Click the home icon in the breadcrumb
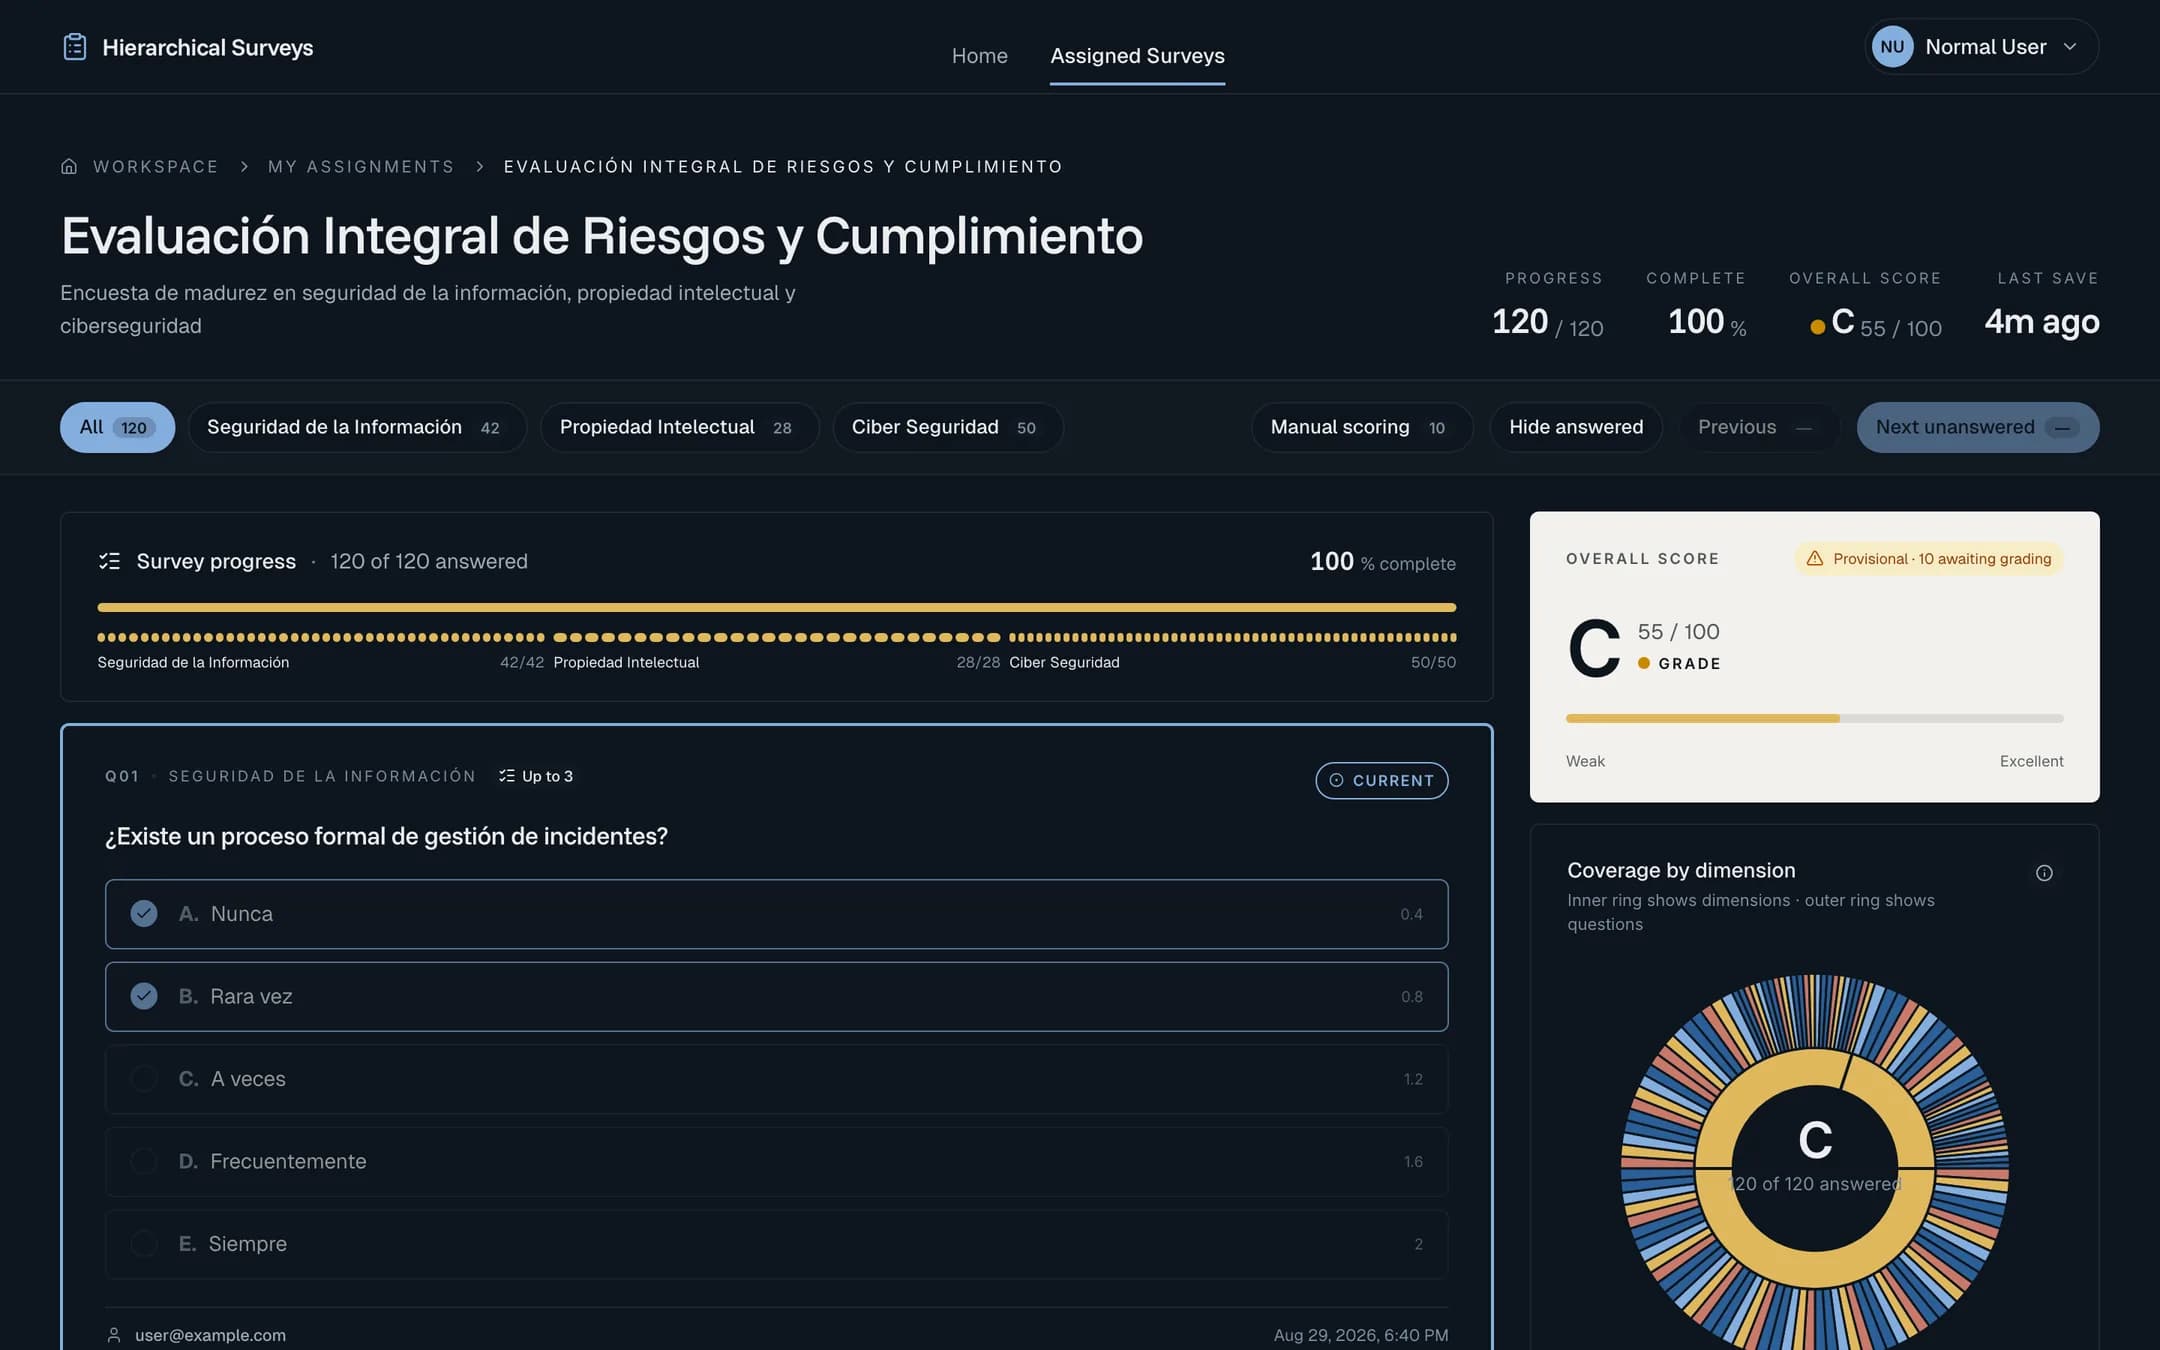2160x1350 pixels. [x=69, y=166]
